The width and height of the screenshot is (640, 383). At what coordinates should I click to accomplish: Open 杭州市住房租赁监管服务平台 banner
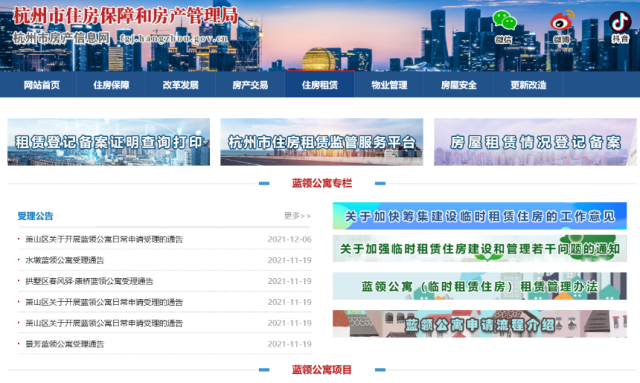pos(322,142)
